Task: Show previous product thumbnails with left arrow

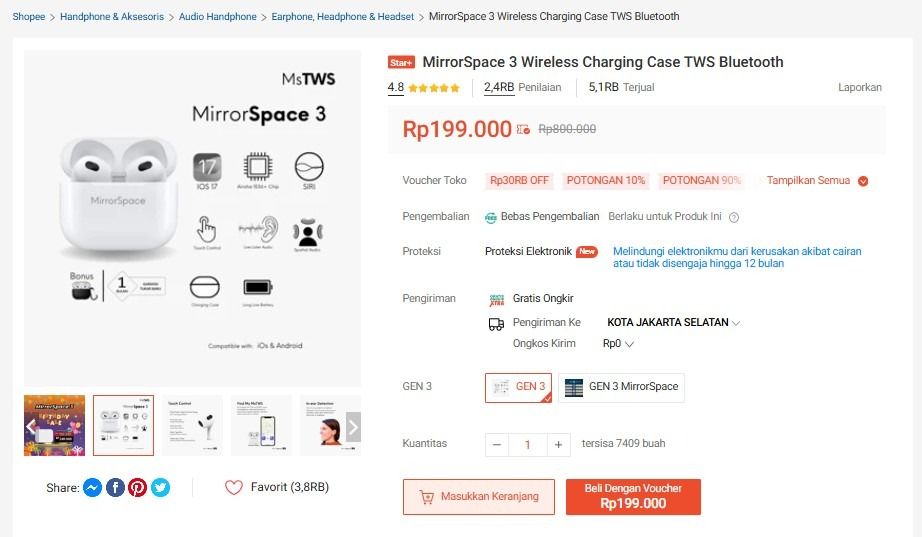Action: [31, 425]
